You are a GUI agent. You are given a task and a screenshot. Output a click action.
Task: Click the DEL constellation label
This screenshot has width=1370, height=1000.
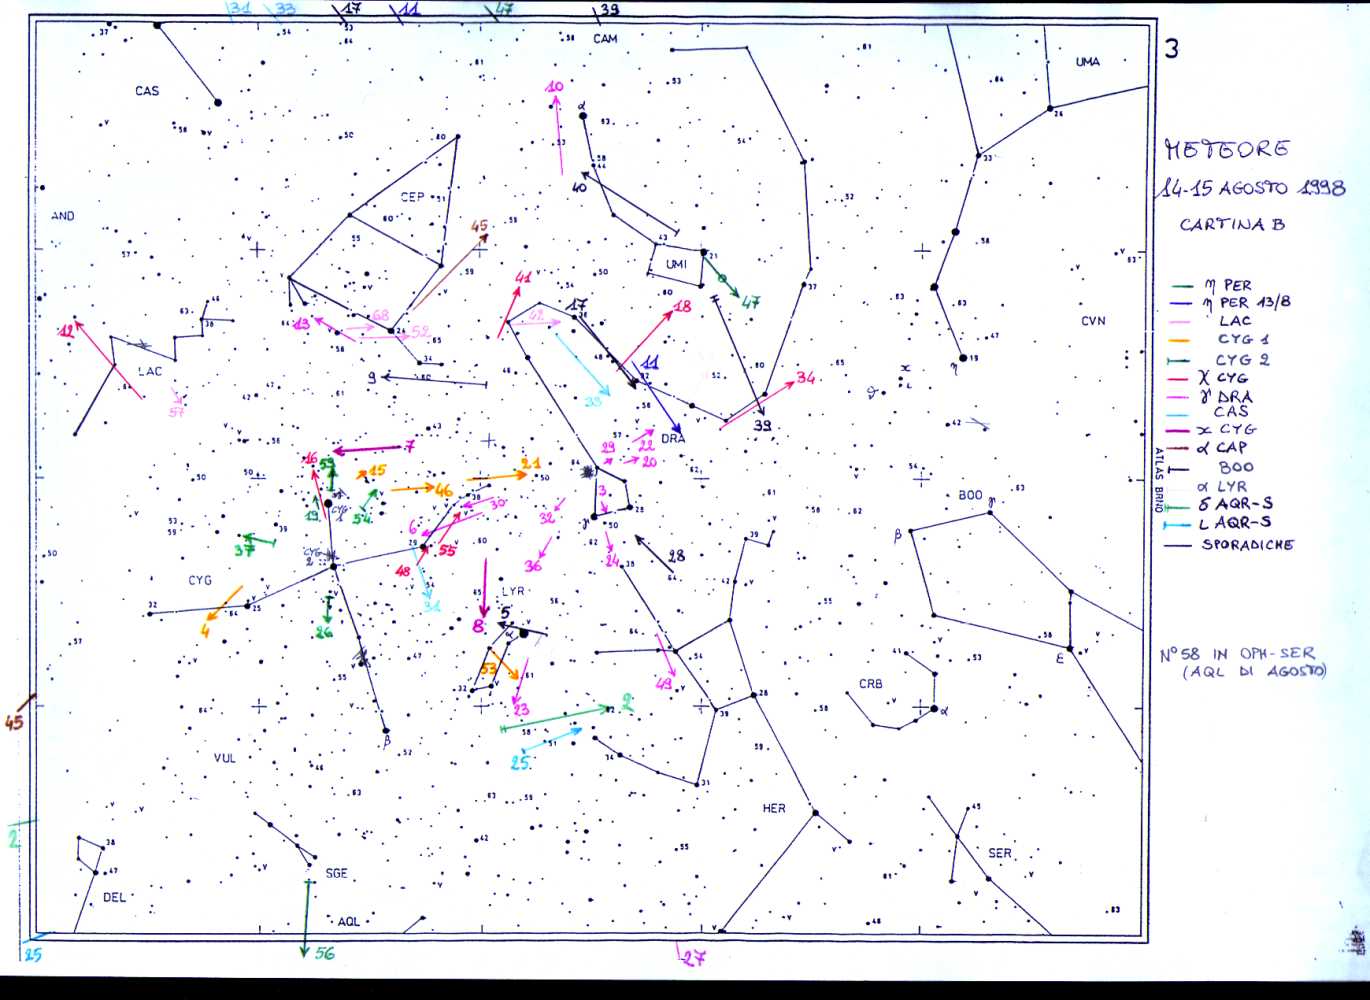(x=115, y=897)
